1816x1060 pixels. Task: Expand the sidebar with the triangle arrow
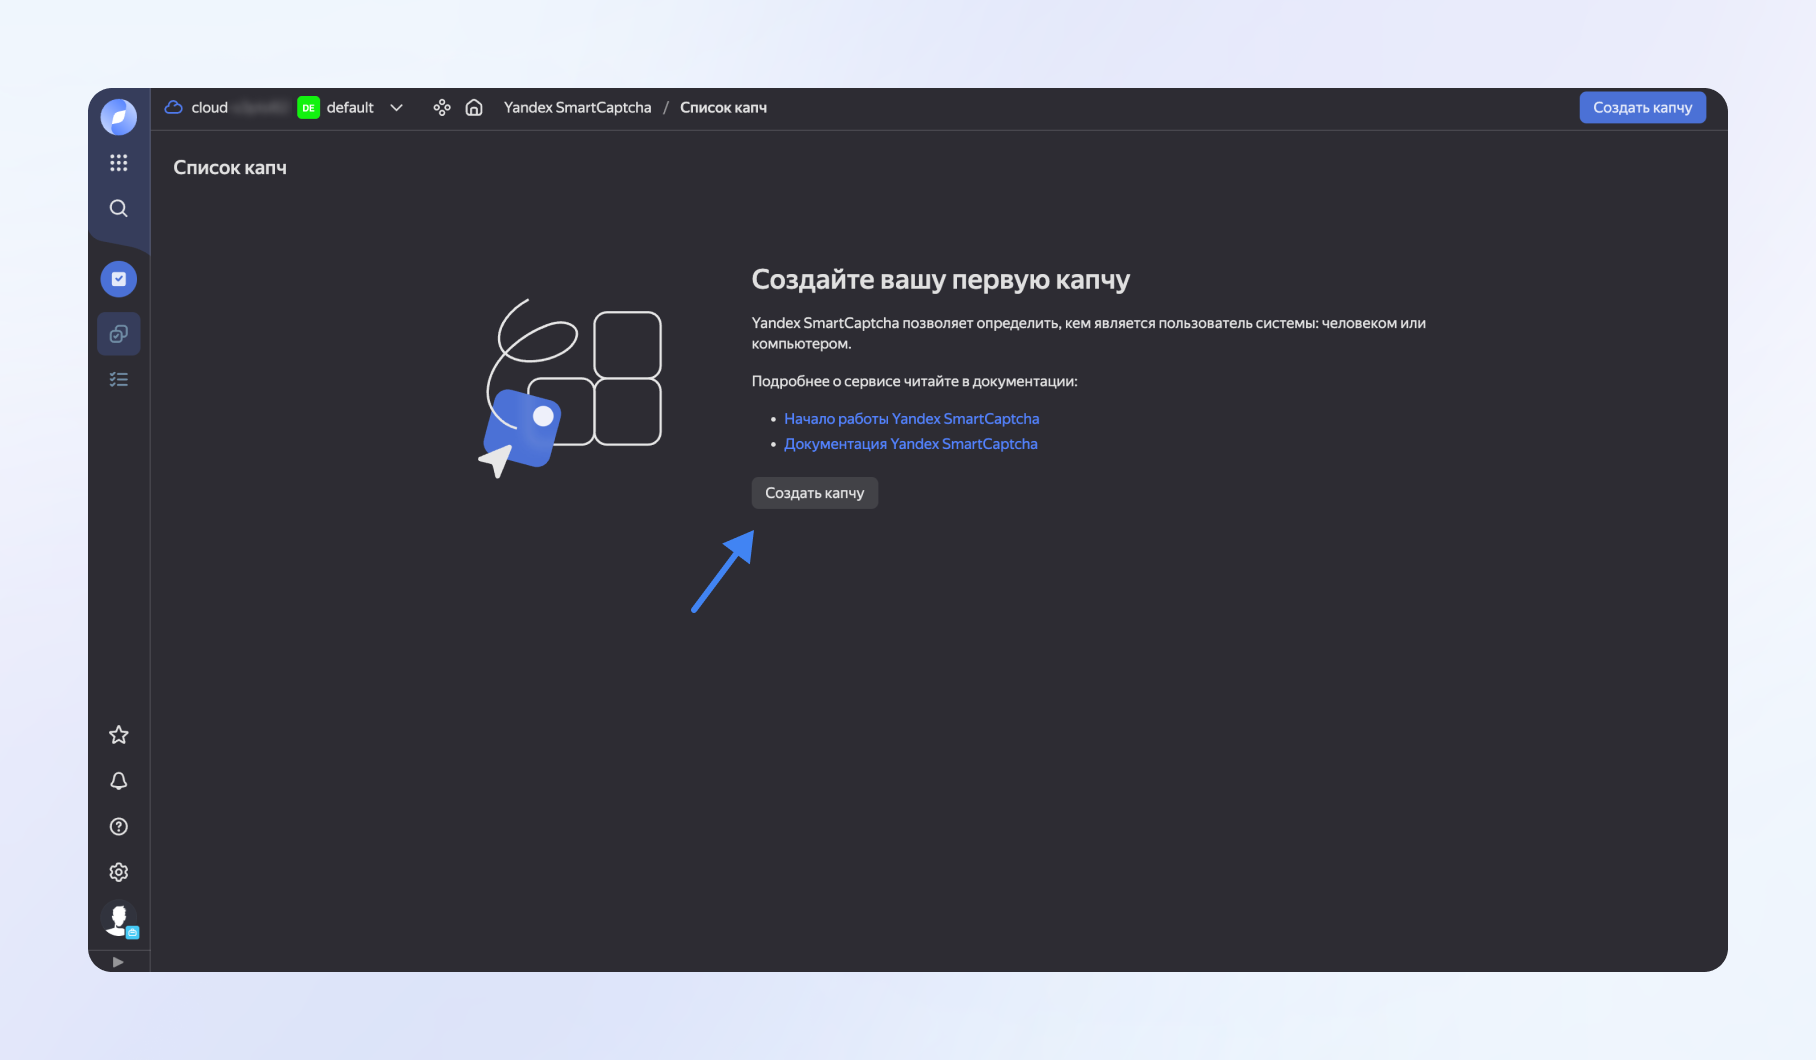[x=118, y=962]
